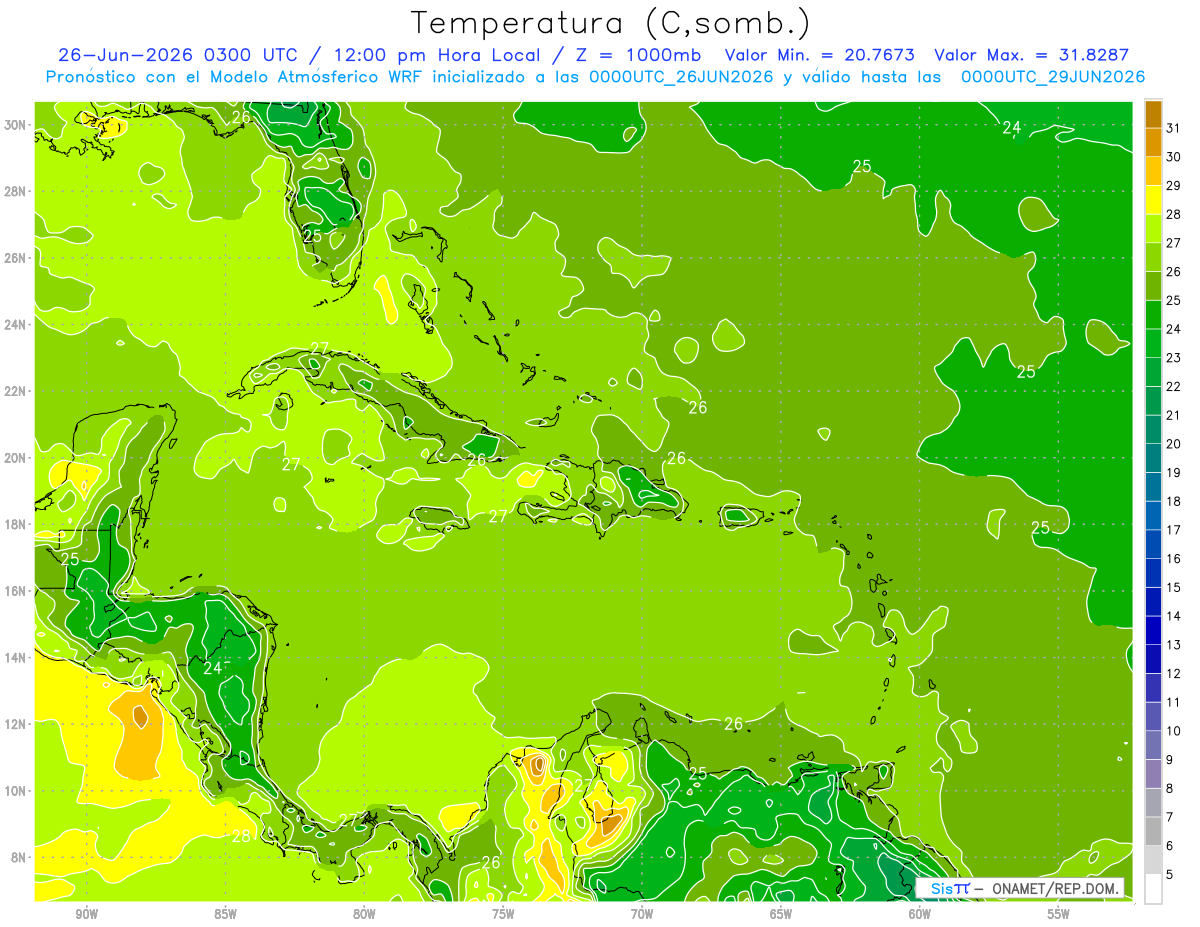Click the "90W" longitude axis label
Image resolution: width=1200 pixels, height=927 pixels.
[86, 913]
